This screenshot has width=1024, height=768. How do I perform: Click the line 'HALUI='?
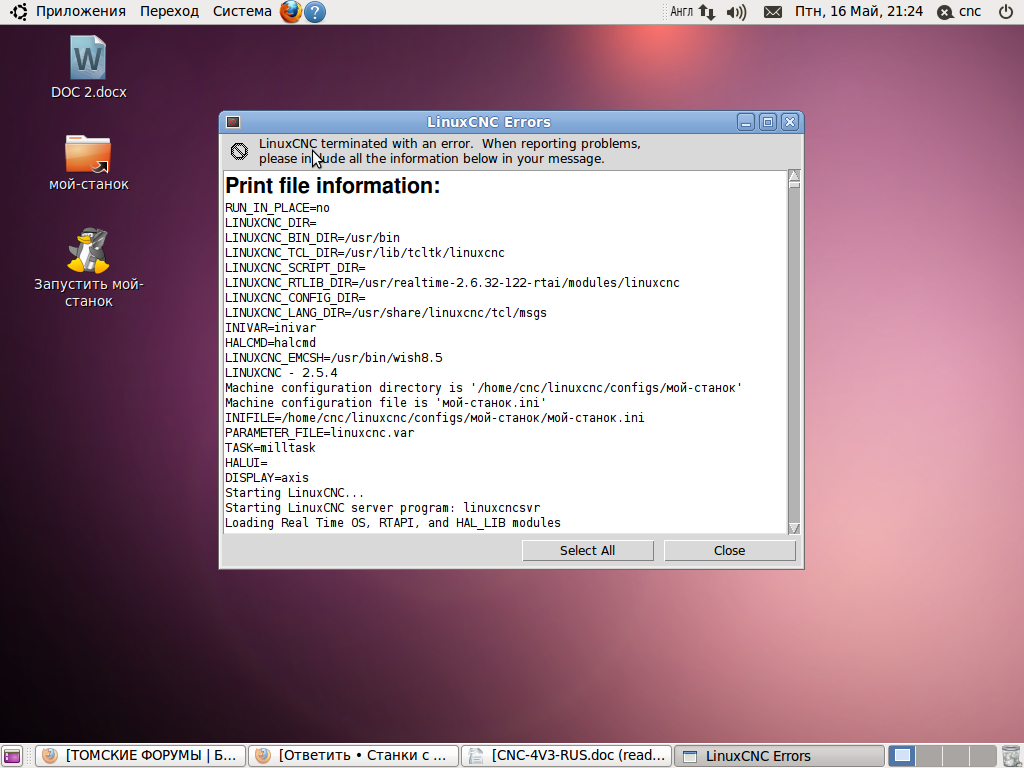pos(246,463)
